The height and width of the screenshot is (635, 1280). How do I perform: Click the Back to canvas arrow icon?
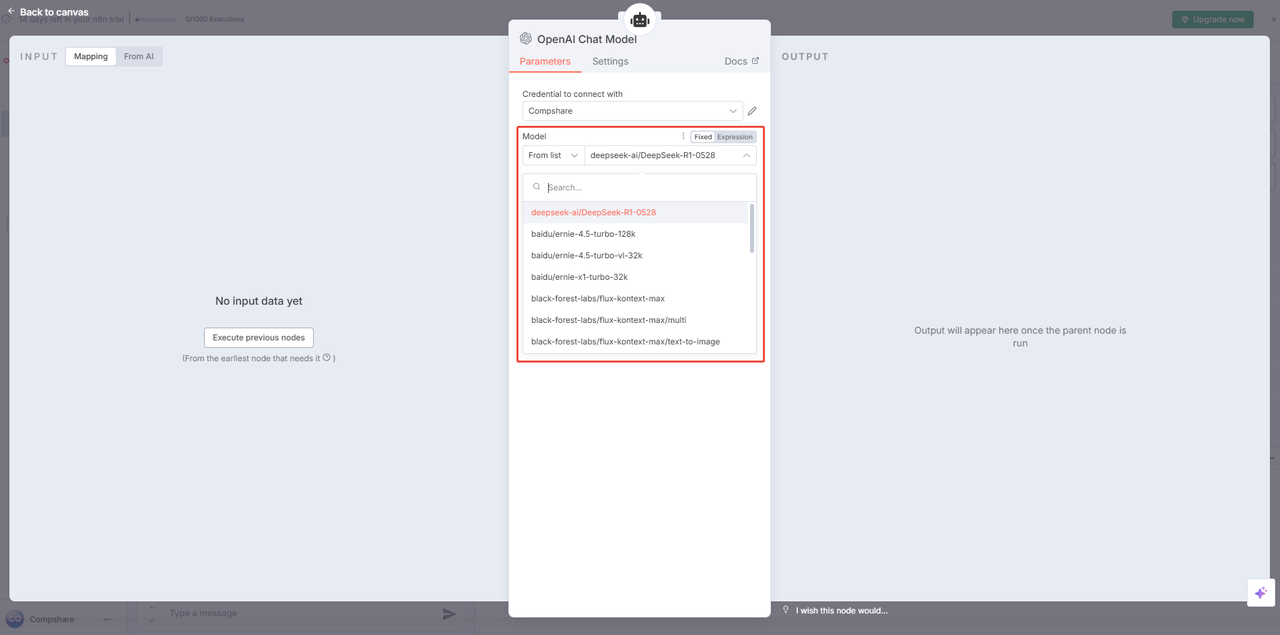pyautogui.click(x=11, y=12)
